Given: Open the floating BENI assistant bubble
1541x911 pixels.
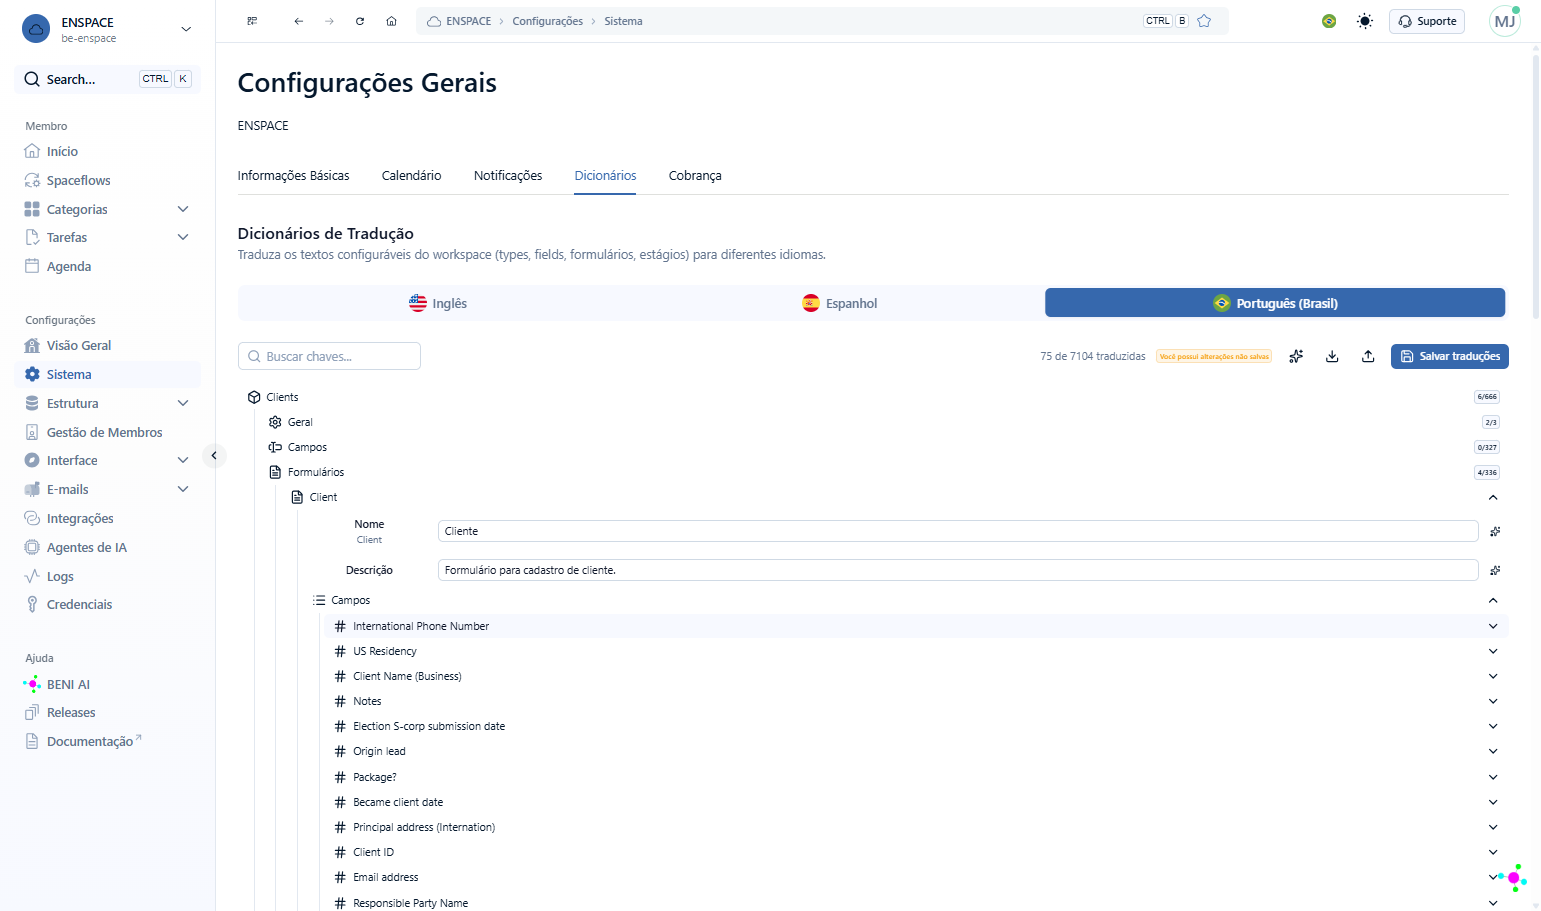Looking at the screenshot, I should point(1514,877).
